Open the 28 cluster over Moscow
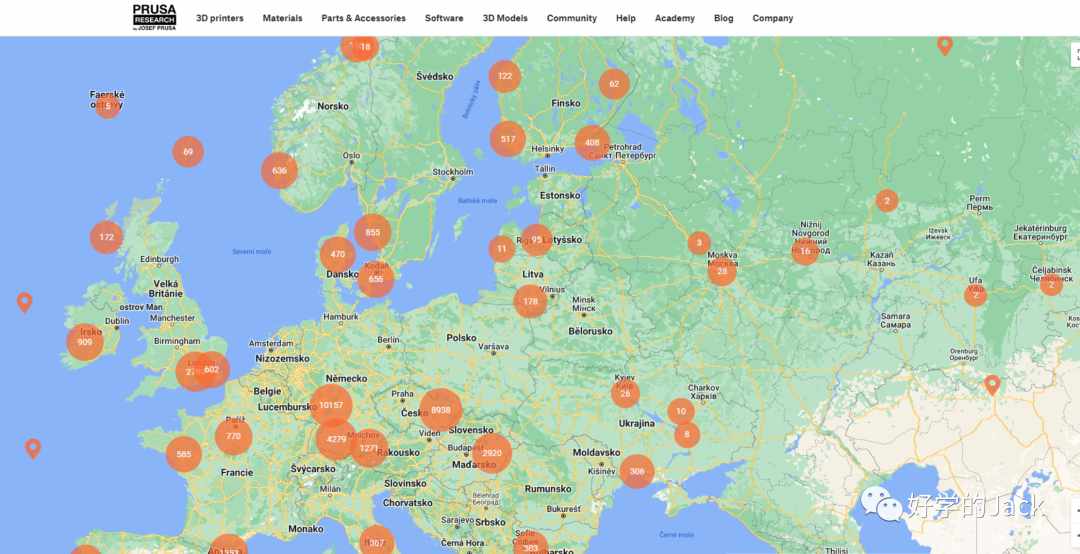 [722, 271]
